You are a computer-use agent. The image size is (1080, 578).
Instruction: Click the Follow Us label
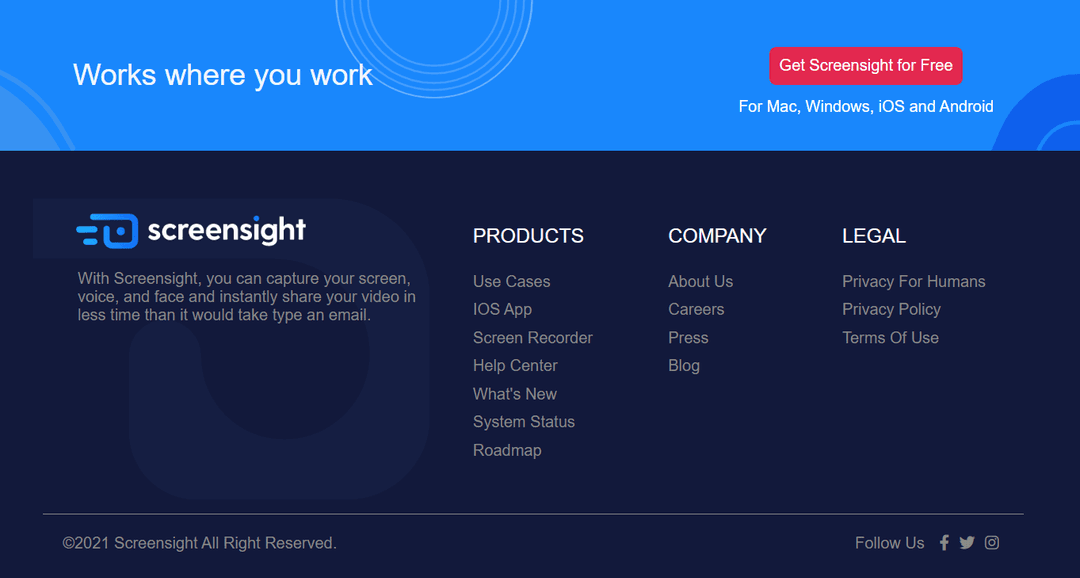point(889,543)
